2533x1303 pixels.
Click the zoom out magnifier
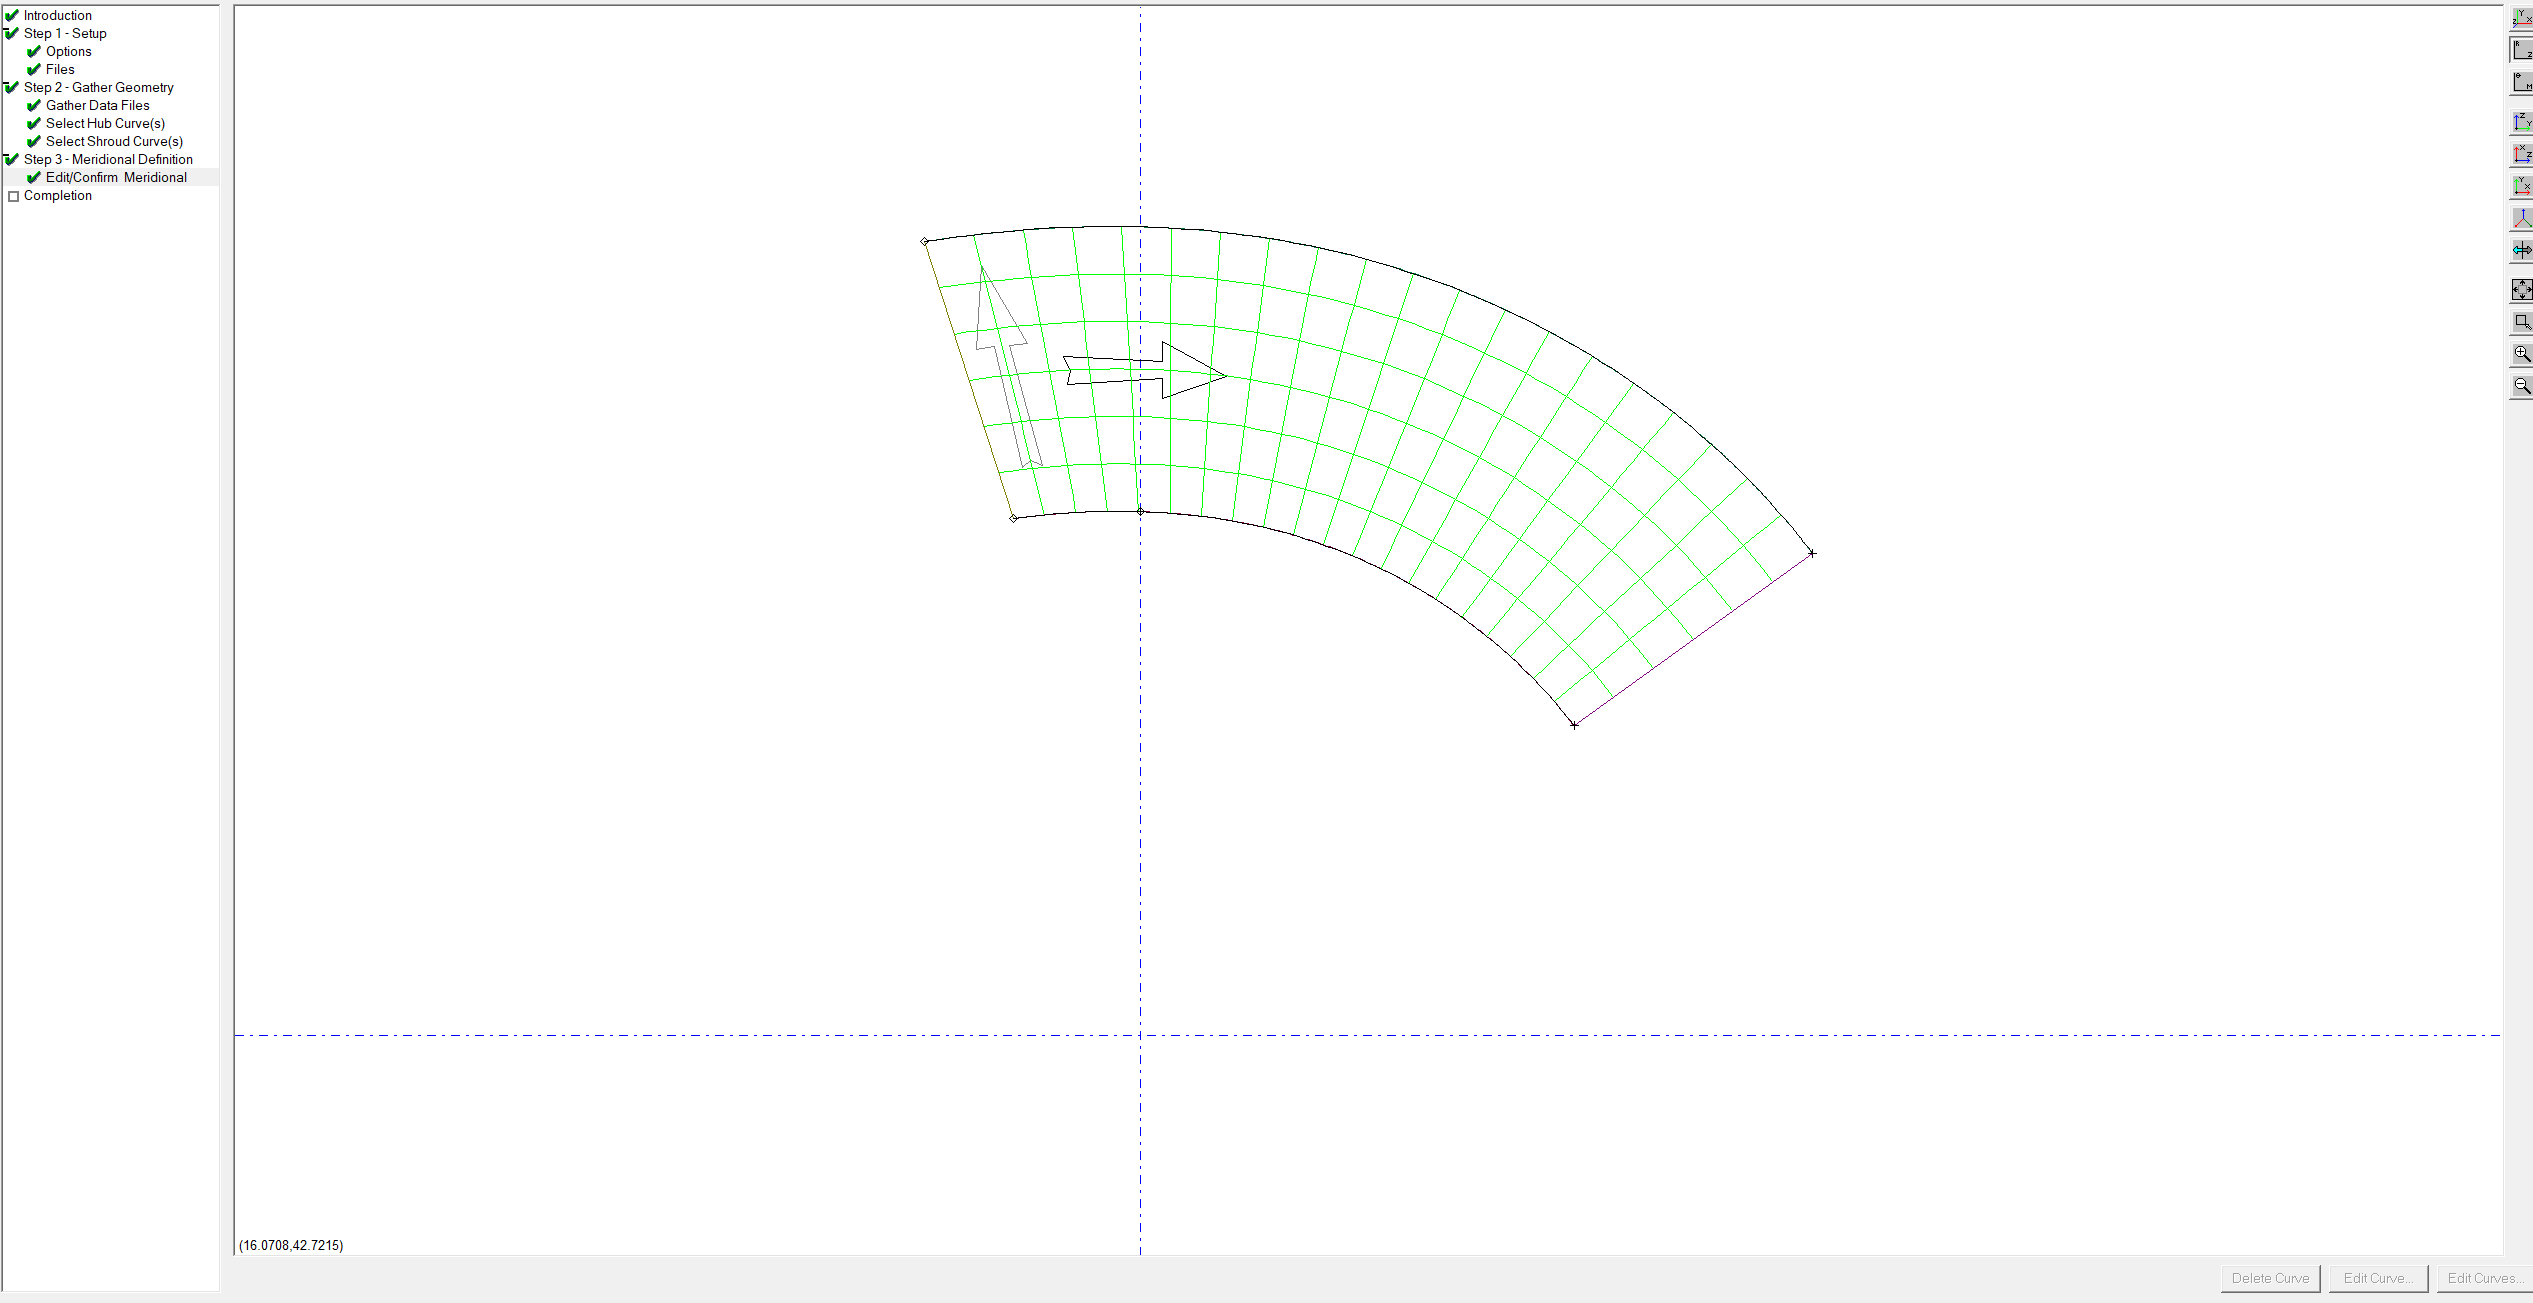coord(2521,386)
